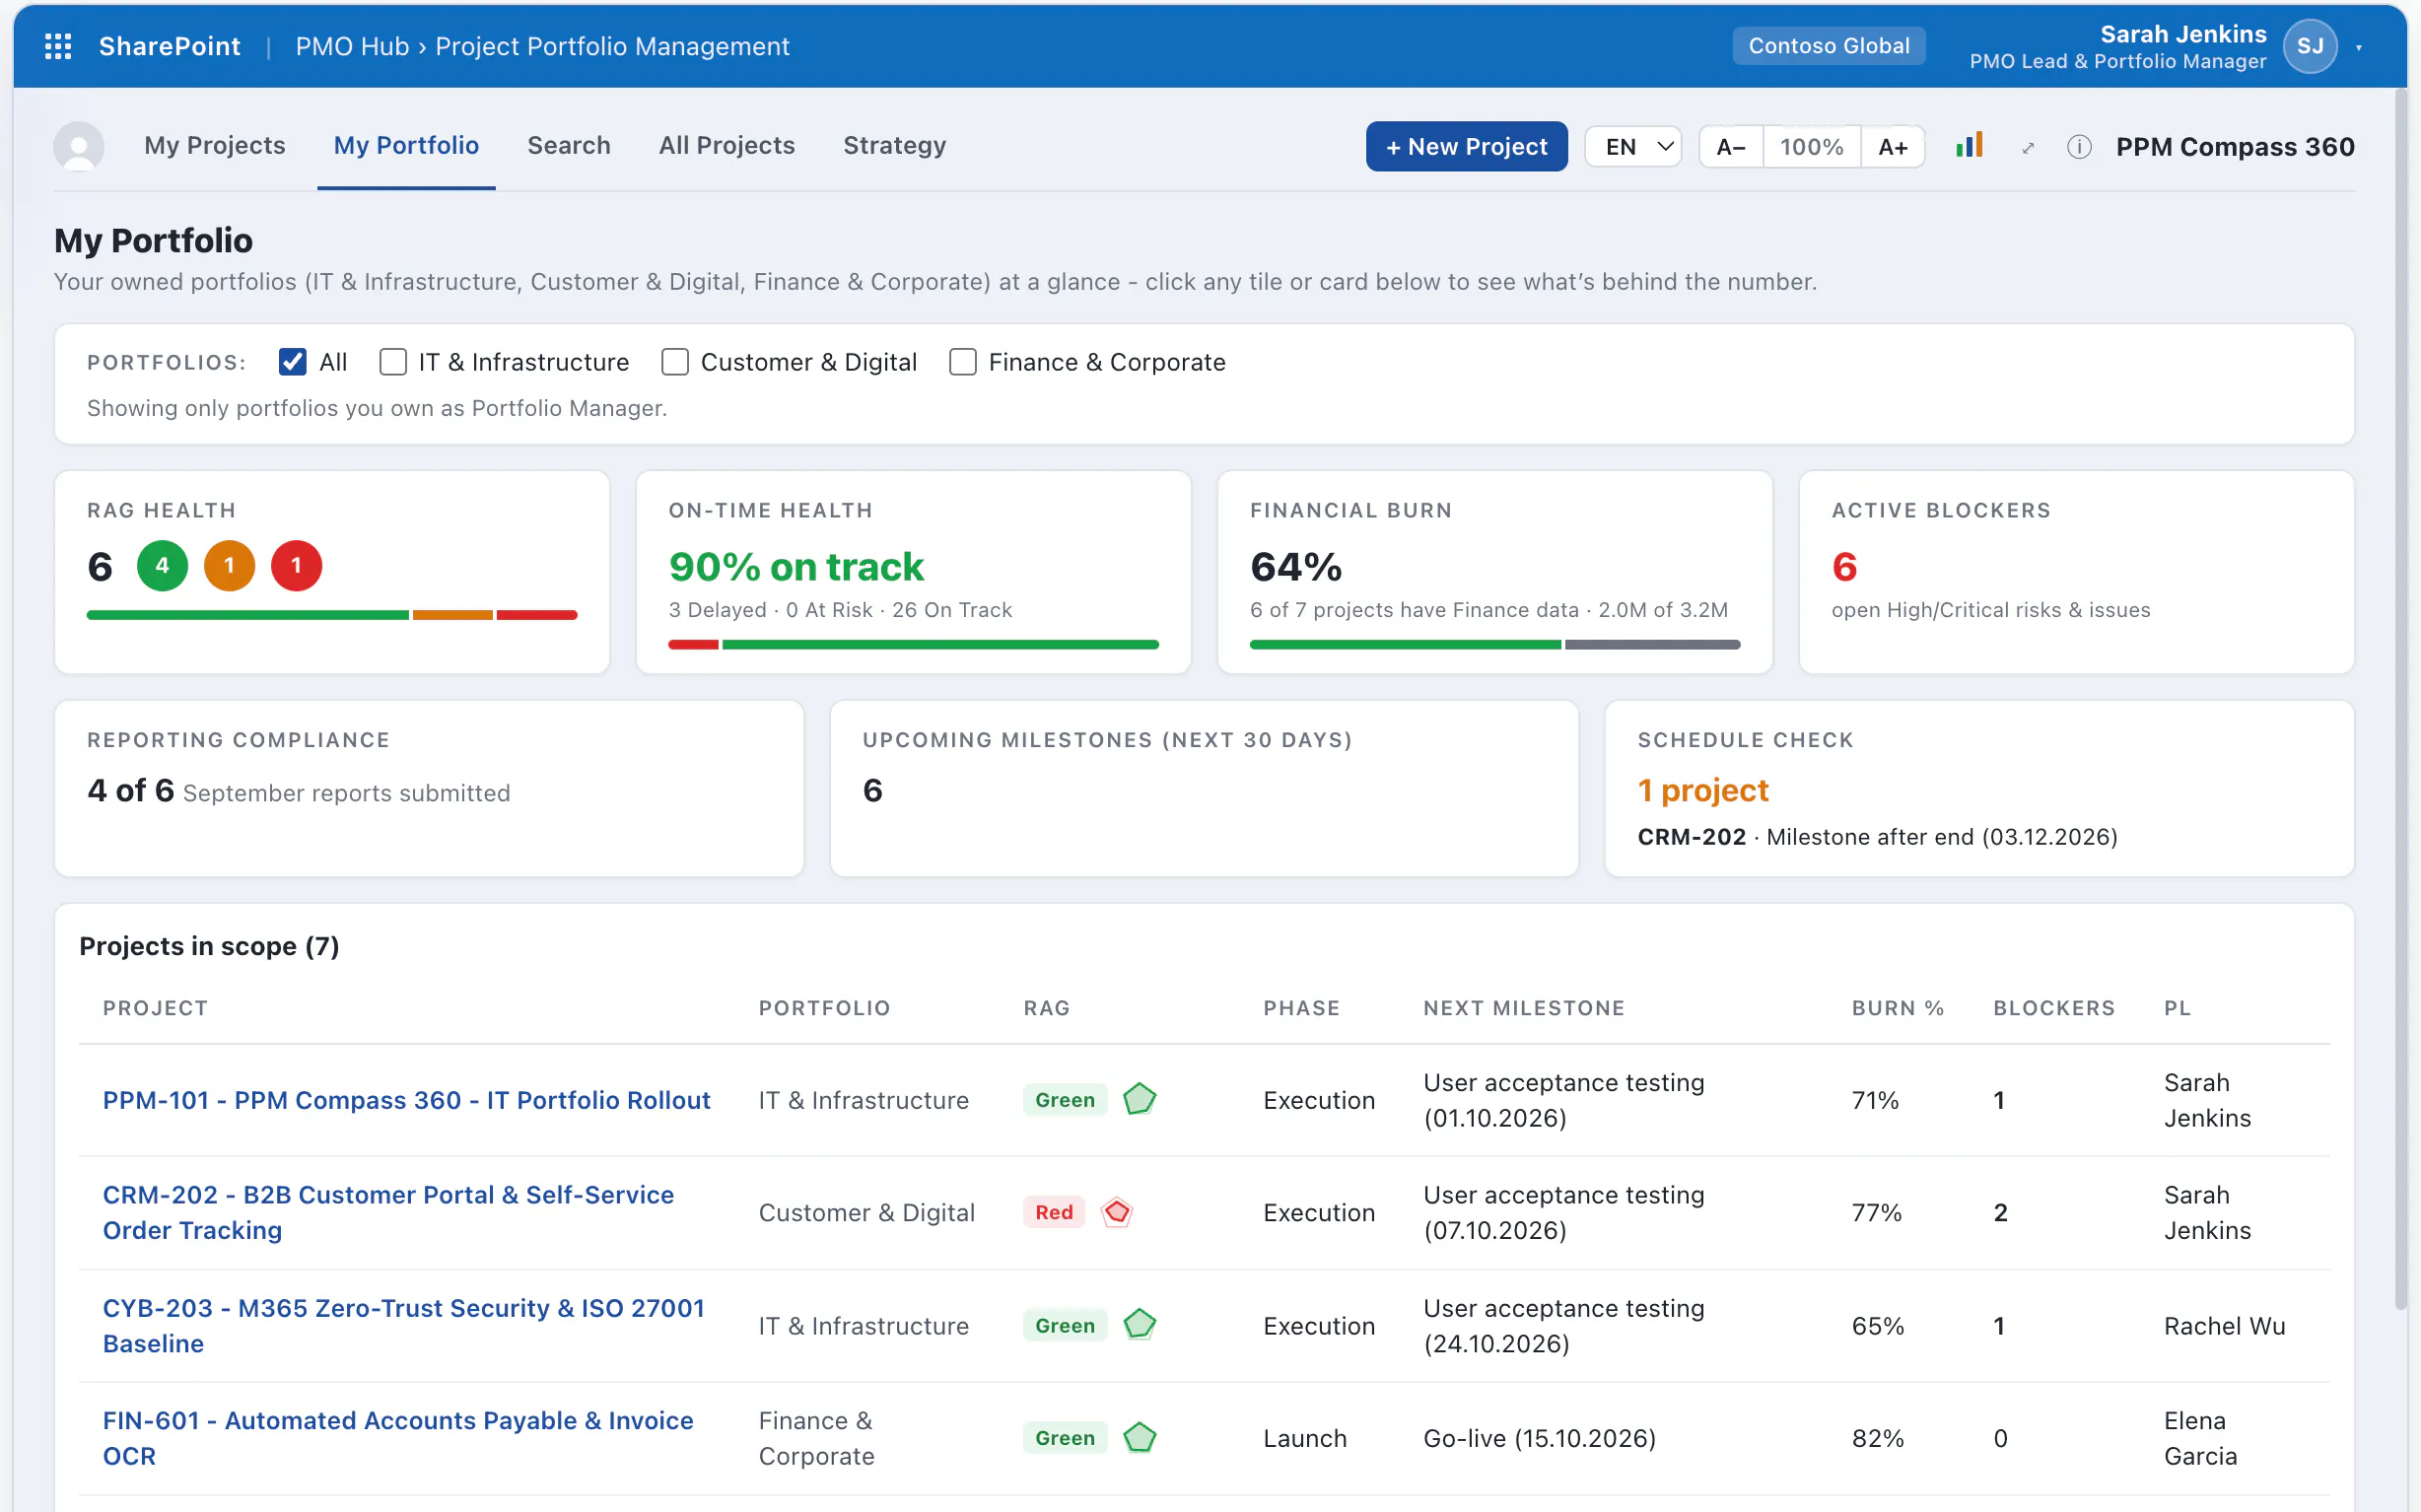Viewport: 2421px width, 1512px height.
Task: Open the Strategy tab
Action: [895, 146]
